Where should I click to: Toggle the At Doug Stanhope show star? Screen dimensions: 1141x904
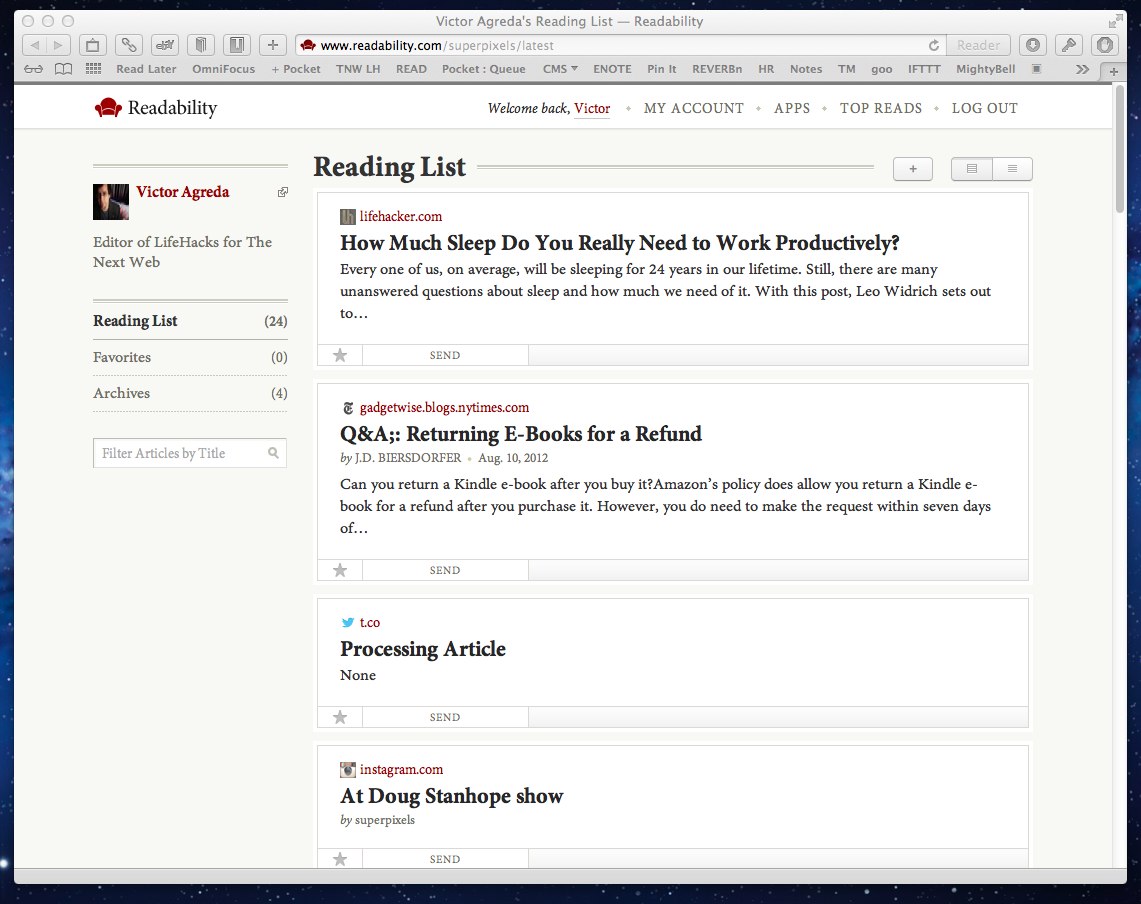pos(339,858)
